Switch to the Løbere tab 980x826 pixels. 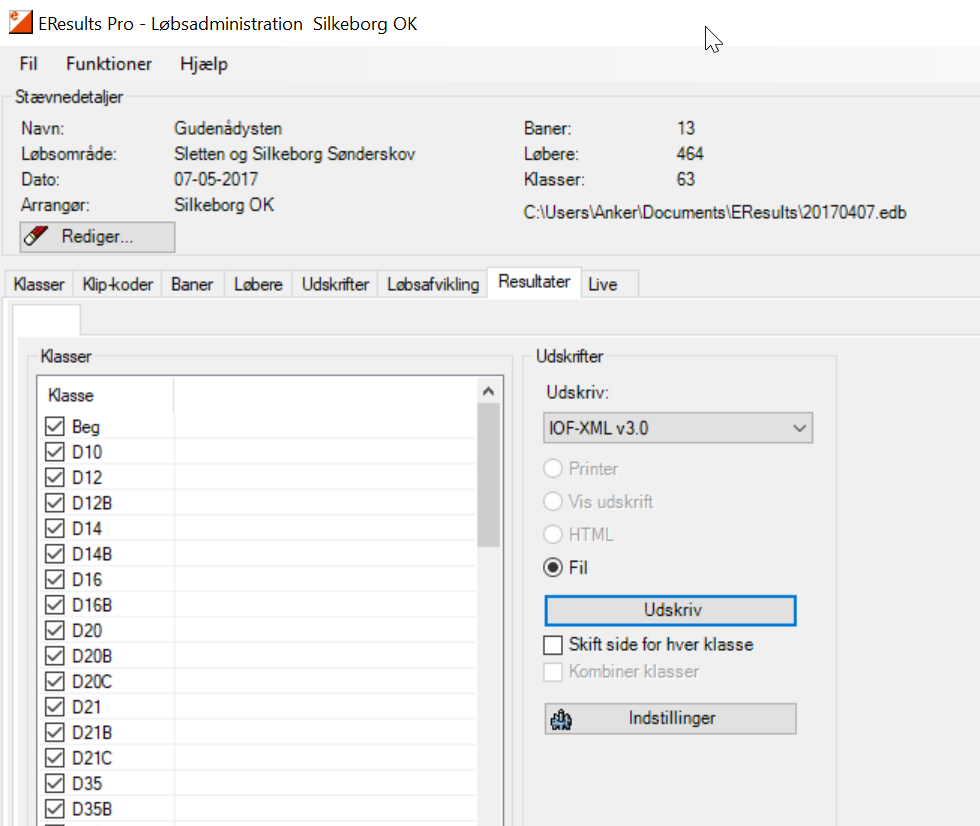click(x=258, y=285)
